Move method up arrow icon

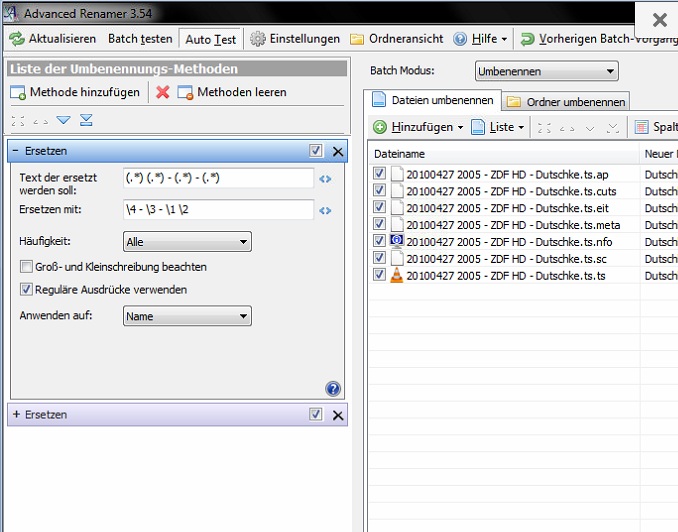pos(41,122)
